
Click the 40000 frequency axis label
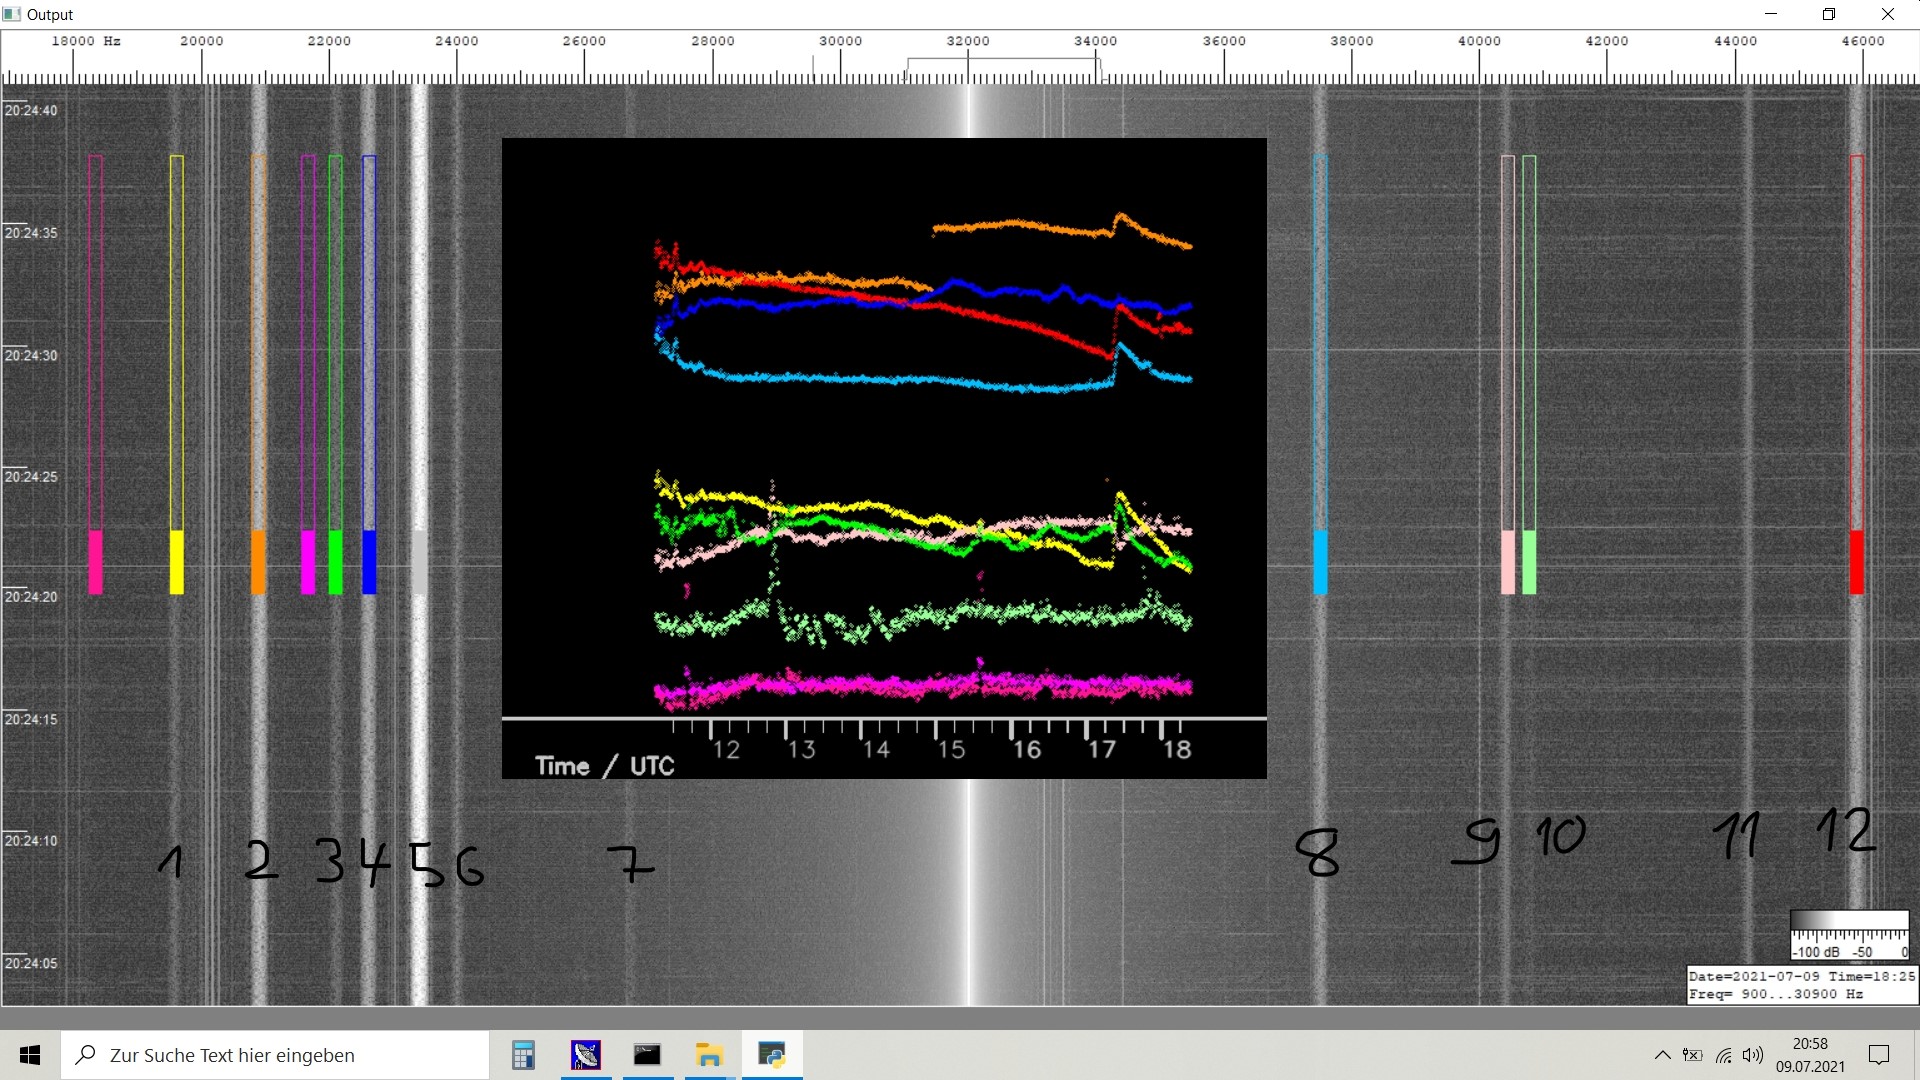click(x=1479, y=41)
